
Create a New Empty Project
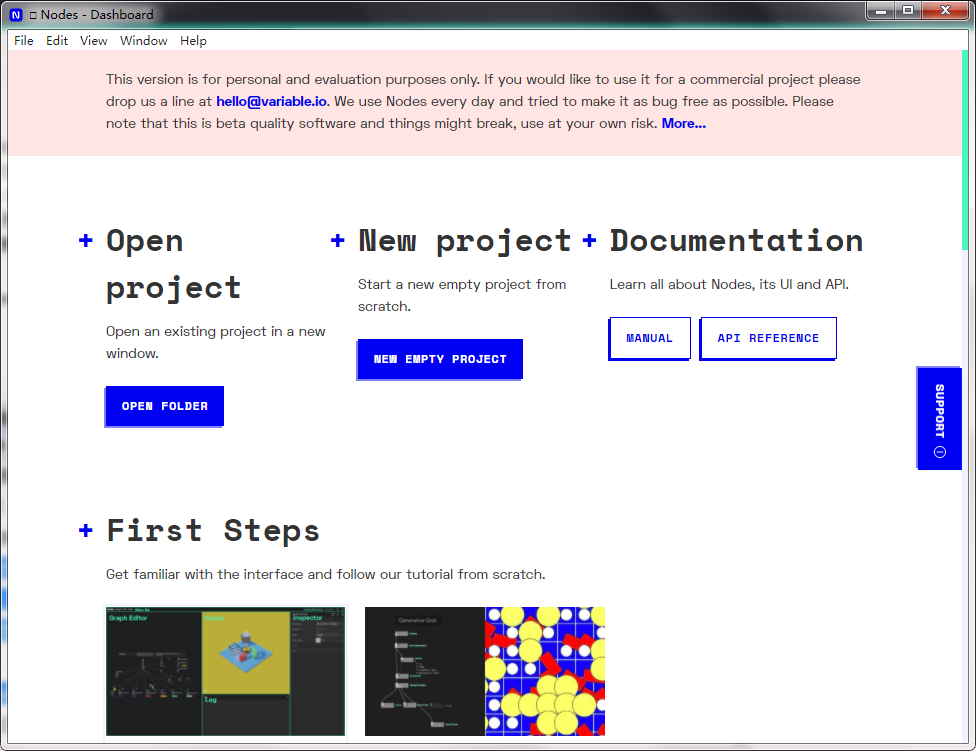click(x=440, y=359)
